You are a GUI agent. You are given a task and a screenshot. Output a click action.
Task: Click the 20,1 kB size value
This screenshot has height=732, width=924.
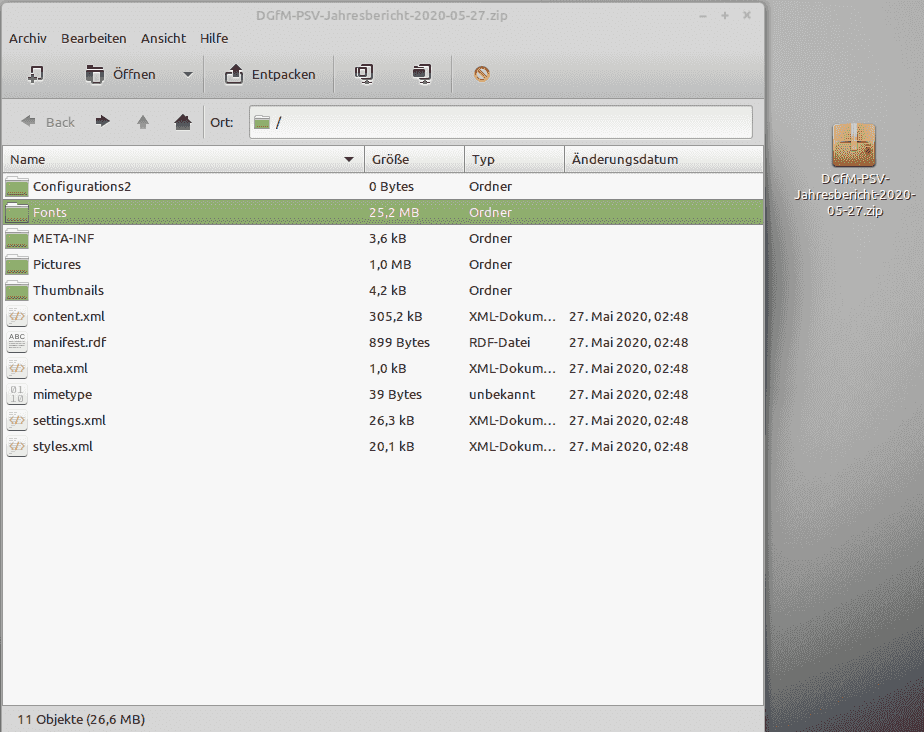pos(392,446)
